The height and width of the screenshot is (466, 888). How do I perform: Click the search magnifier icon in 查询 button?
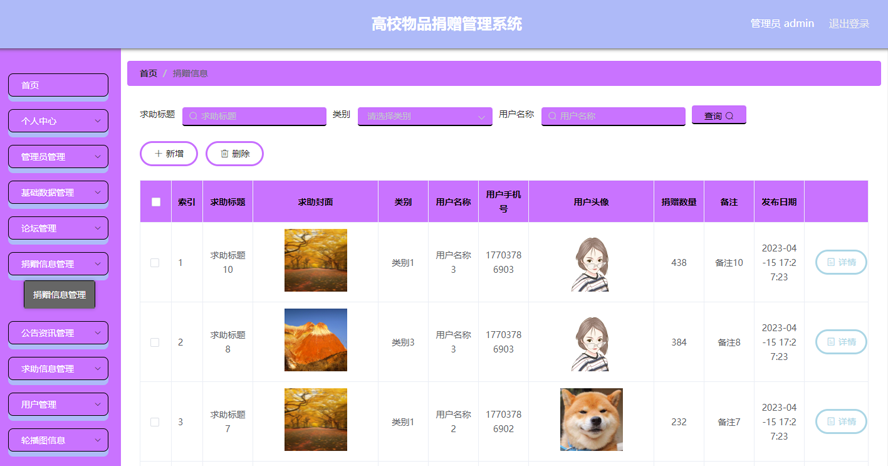point(729,116)
